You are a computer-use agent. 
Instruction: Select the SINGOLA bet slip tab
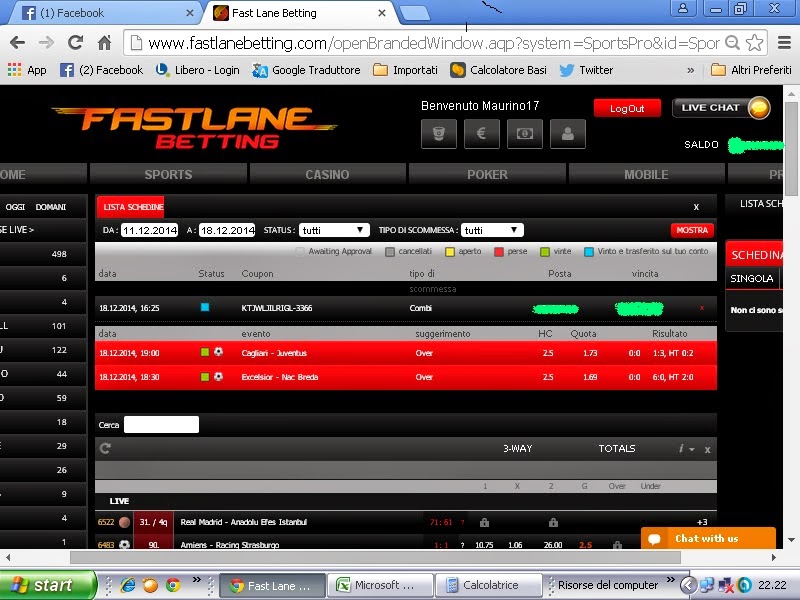pos(752,279)
